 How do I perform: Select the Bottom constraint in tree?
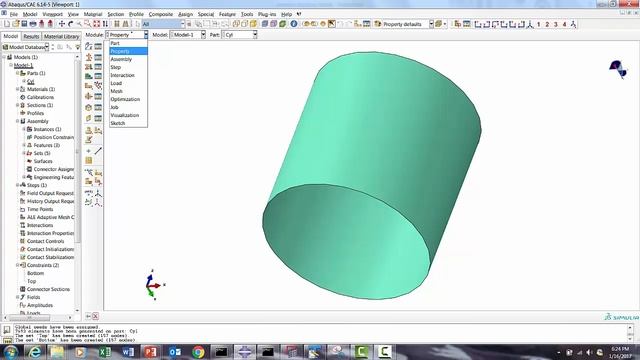(35, 273)
